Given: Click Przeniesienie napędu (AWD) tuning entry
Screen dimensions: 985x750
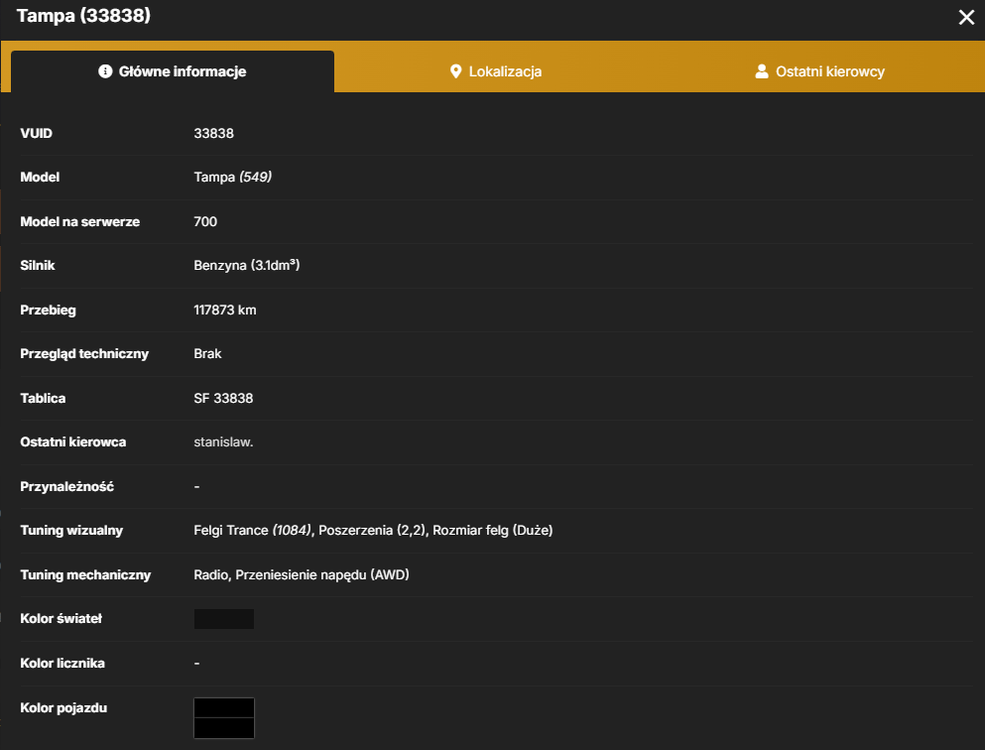Looking at the screenshot, I should 322,575.
